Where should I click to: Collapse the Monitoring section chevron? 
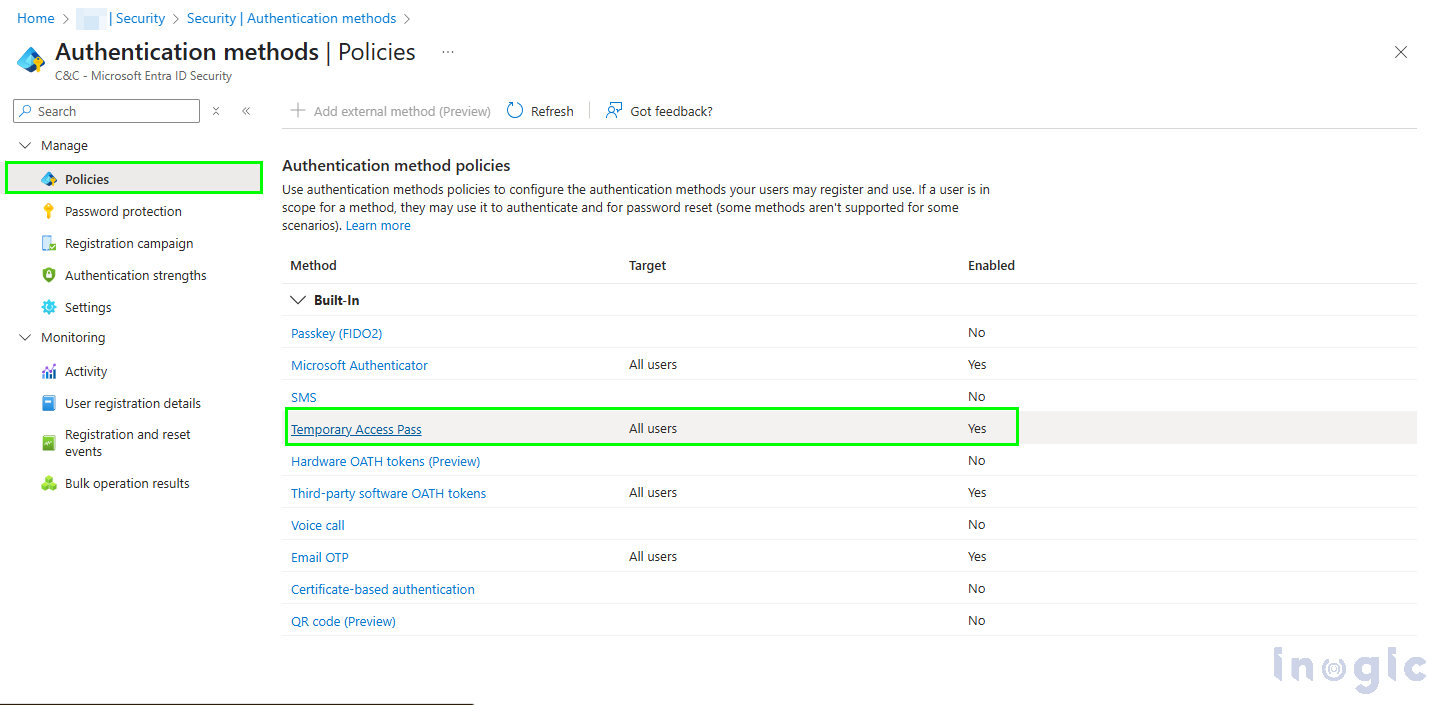tap(26, 338)
